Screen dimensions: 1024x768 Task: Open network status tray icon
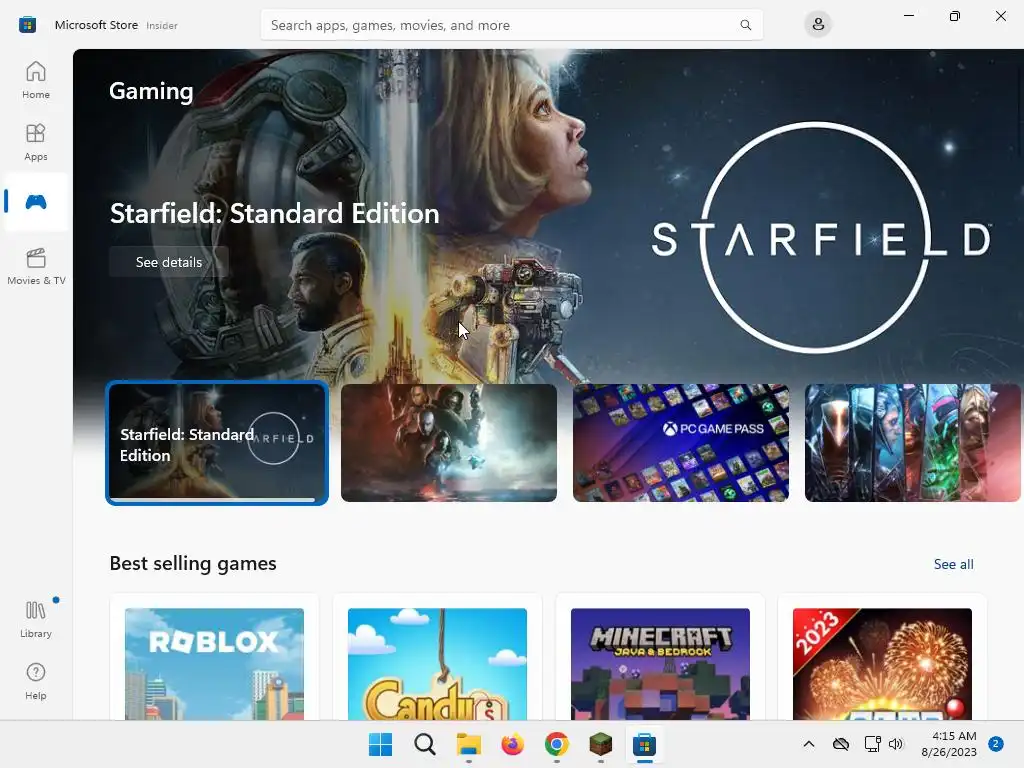872,744
